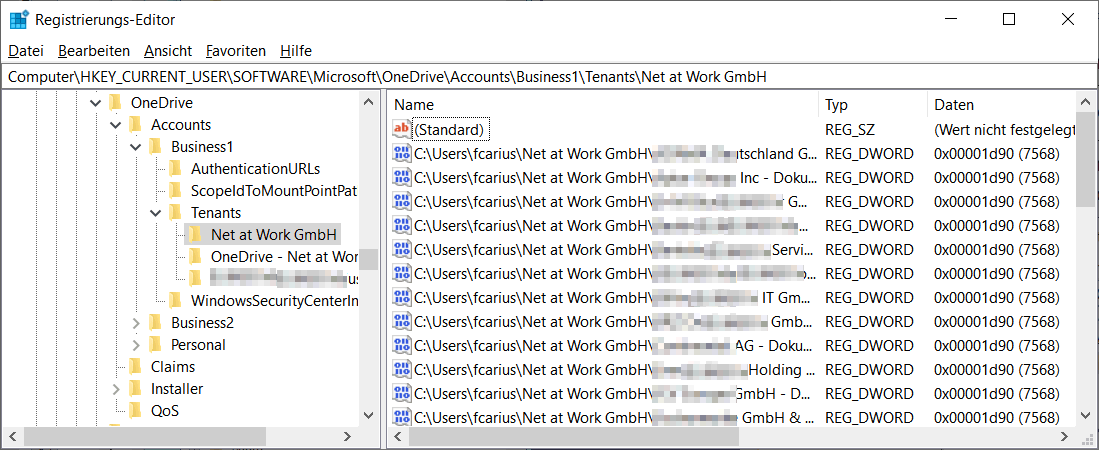Select the (Standard) value name
The width and height of the screenshot is (1099, 450).
coord(449,129)
